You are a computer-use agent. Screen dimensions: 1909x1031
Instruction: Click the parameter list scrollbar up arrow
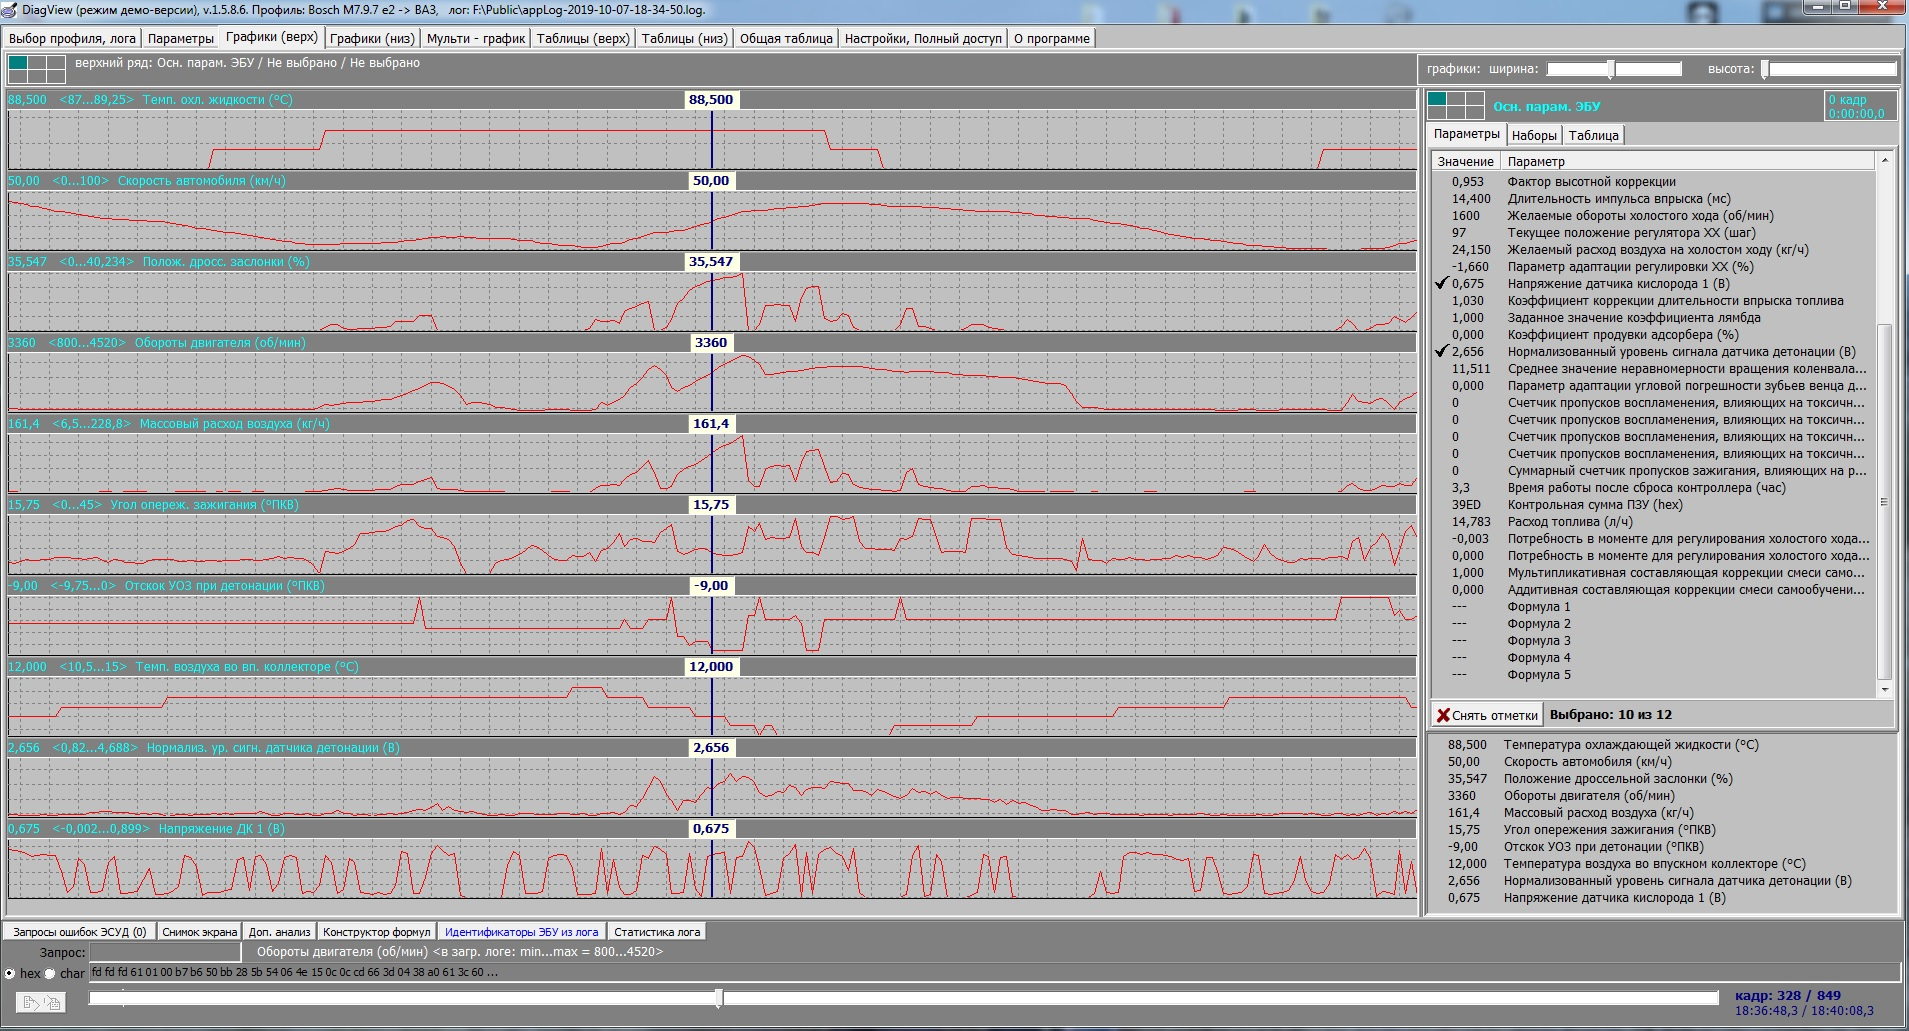(1885, 160)
